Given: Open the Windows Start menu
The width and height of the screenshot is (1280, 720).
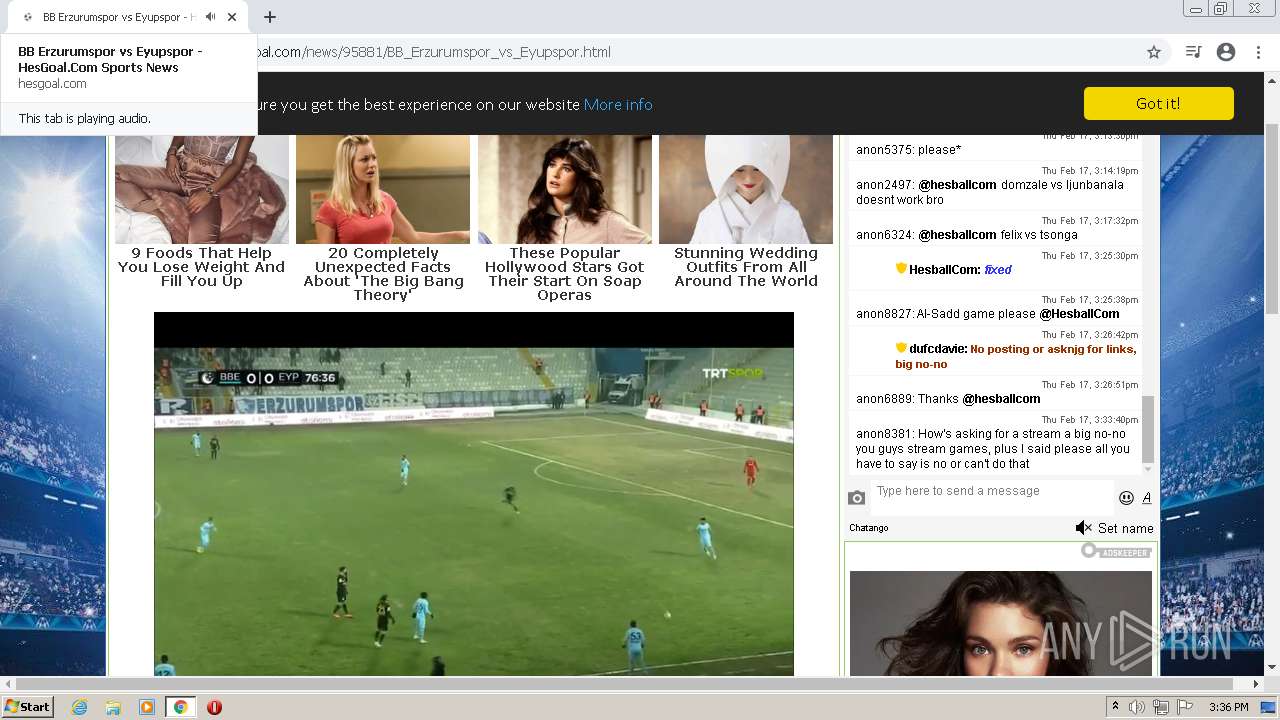Looking at the screenshot, I should coord(28,706).
